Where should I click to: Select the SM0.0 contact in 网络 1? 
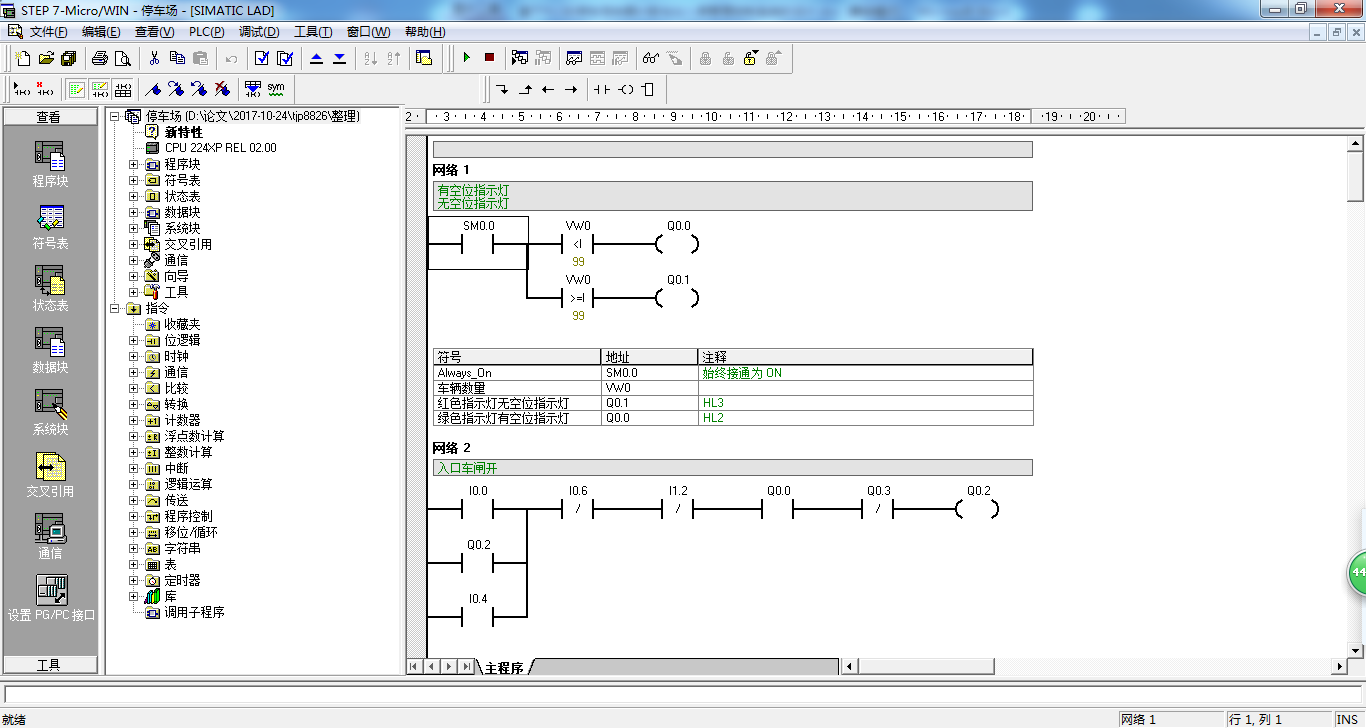pyautogui.click(x=478, y=243)
